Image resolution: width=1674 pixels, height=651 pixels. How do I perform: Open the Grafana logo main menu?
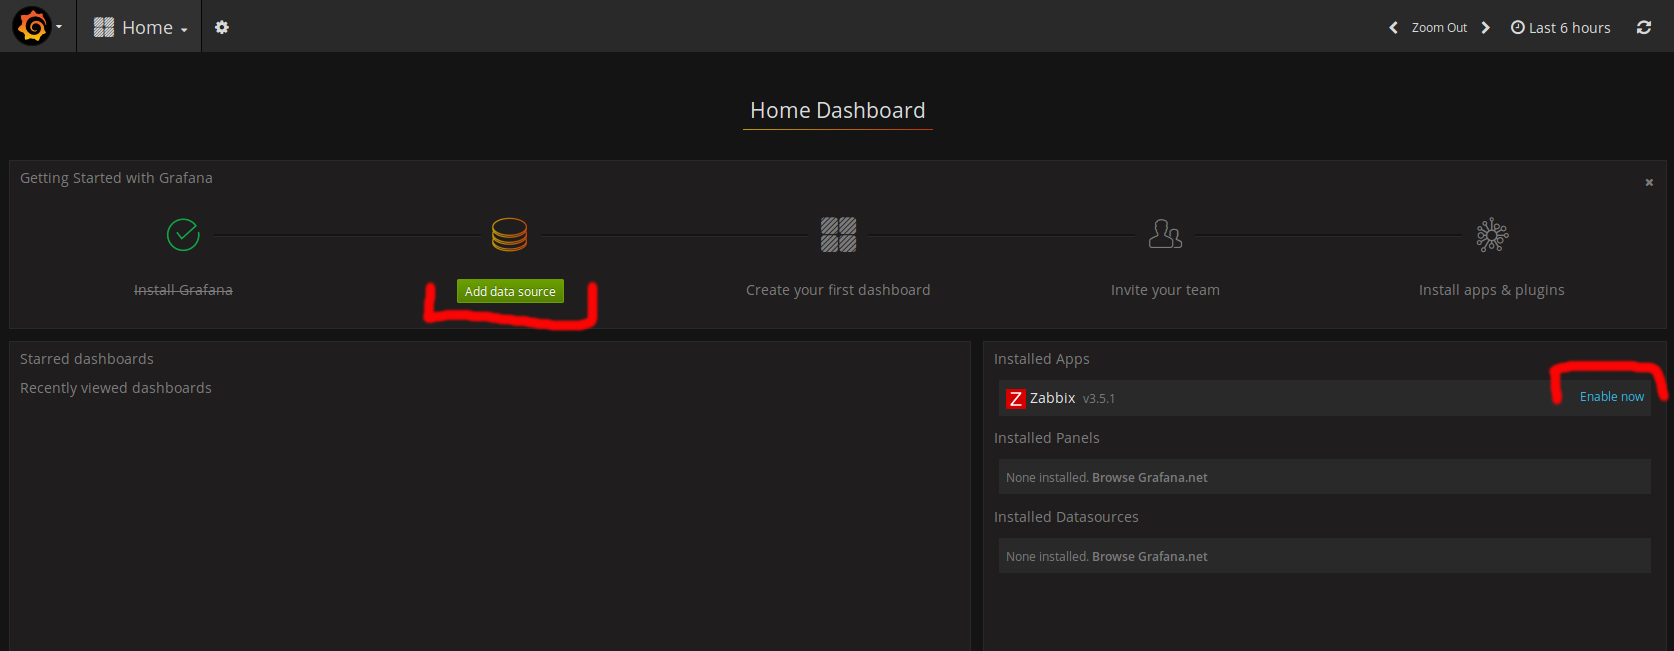click(x=33, y=27)
